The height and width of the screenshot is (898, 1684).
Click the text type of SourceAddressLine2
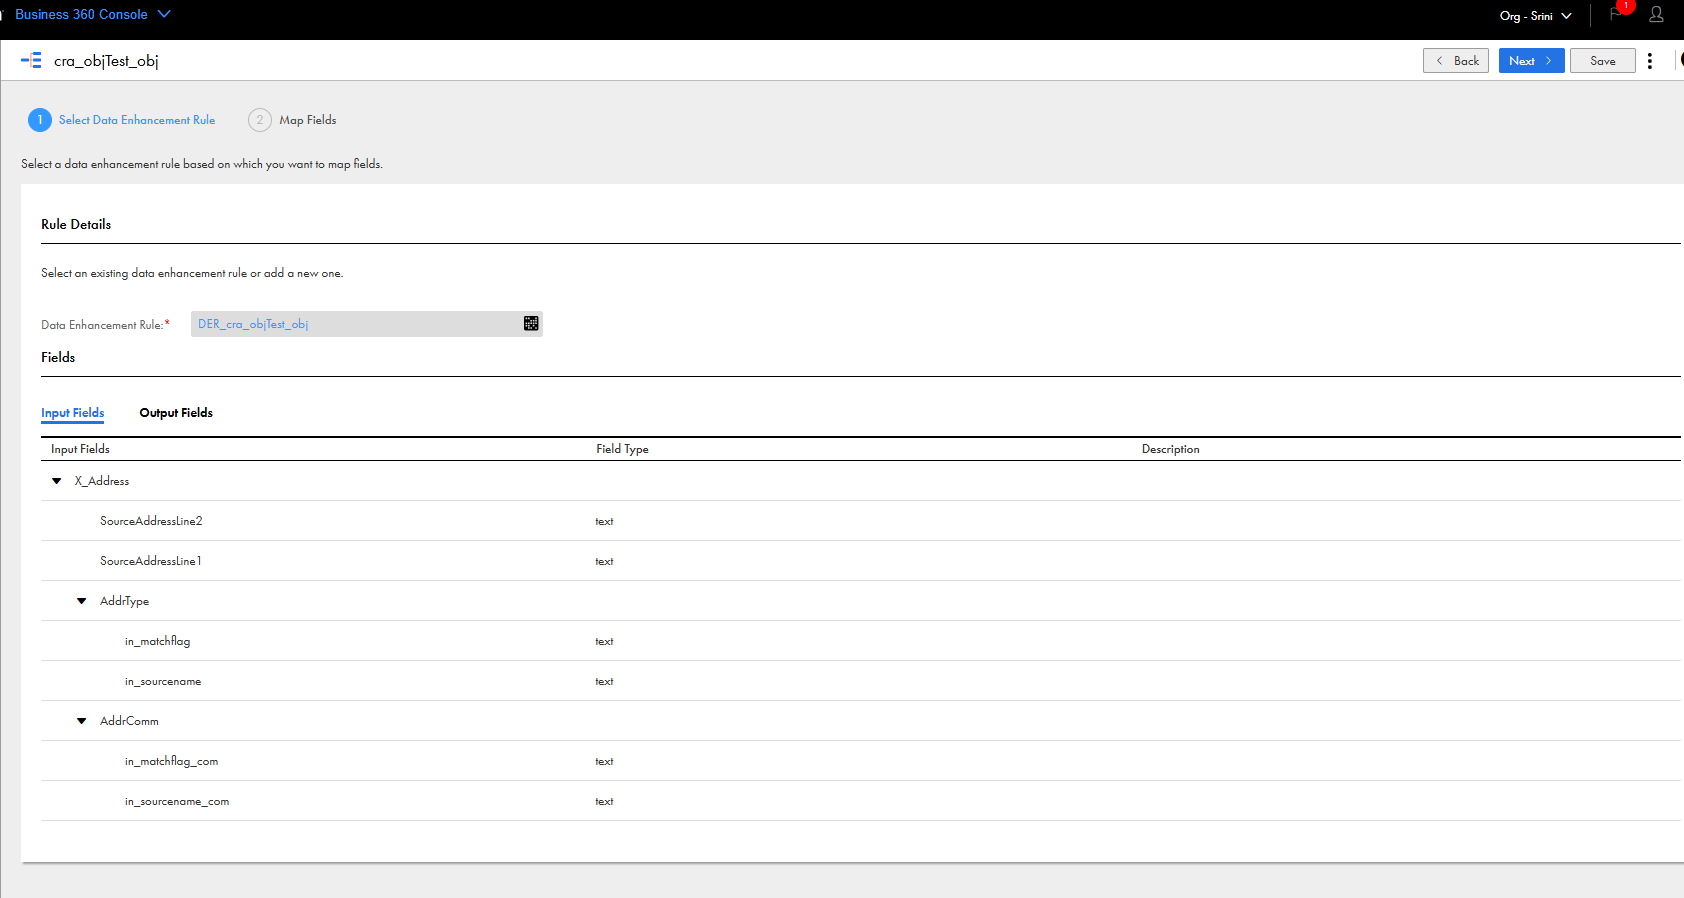(x=604, y=521)
